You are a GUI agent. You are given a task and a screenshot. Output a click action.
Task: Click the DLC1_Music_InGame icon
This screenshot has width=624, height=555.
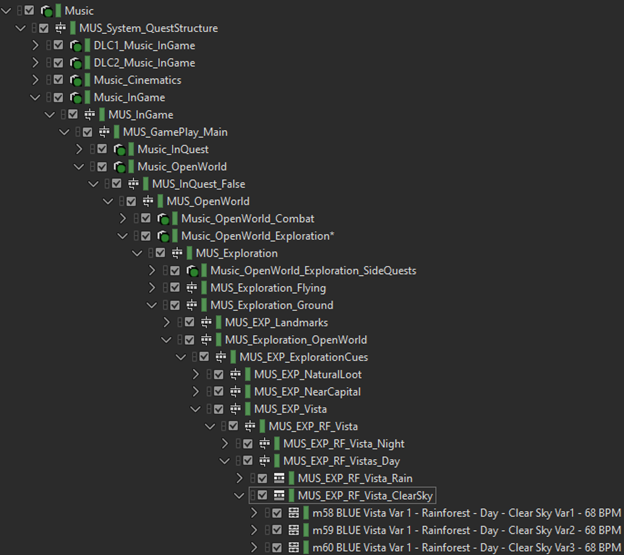[75, 46]
